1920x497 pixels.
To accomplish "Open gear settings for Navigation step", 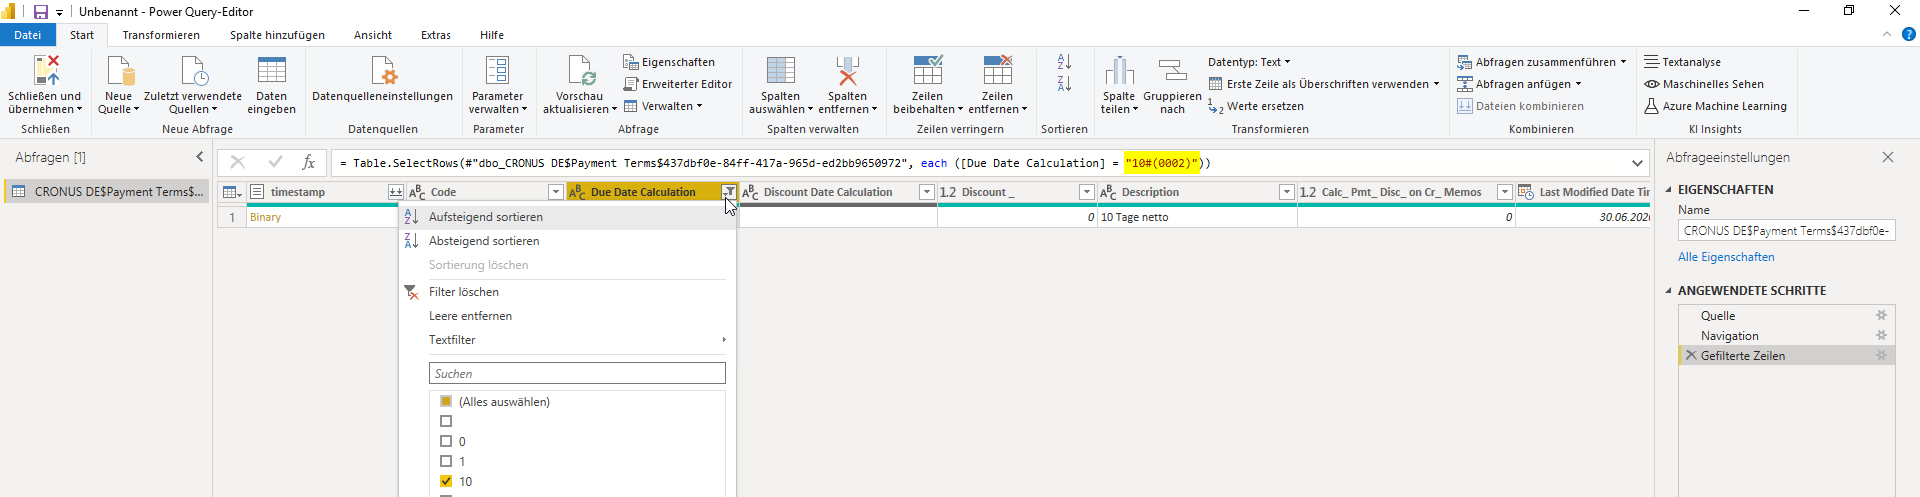I will (1881, 335).
